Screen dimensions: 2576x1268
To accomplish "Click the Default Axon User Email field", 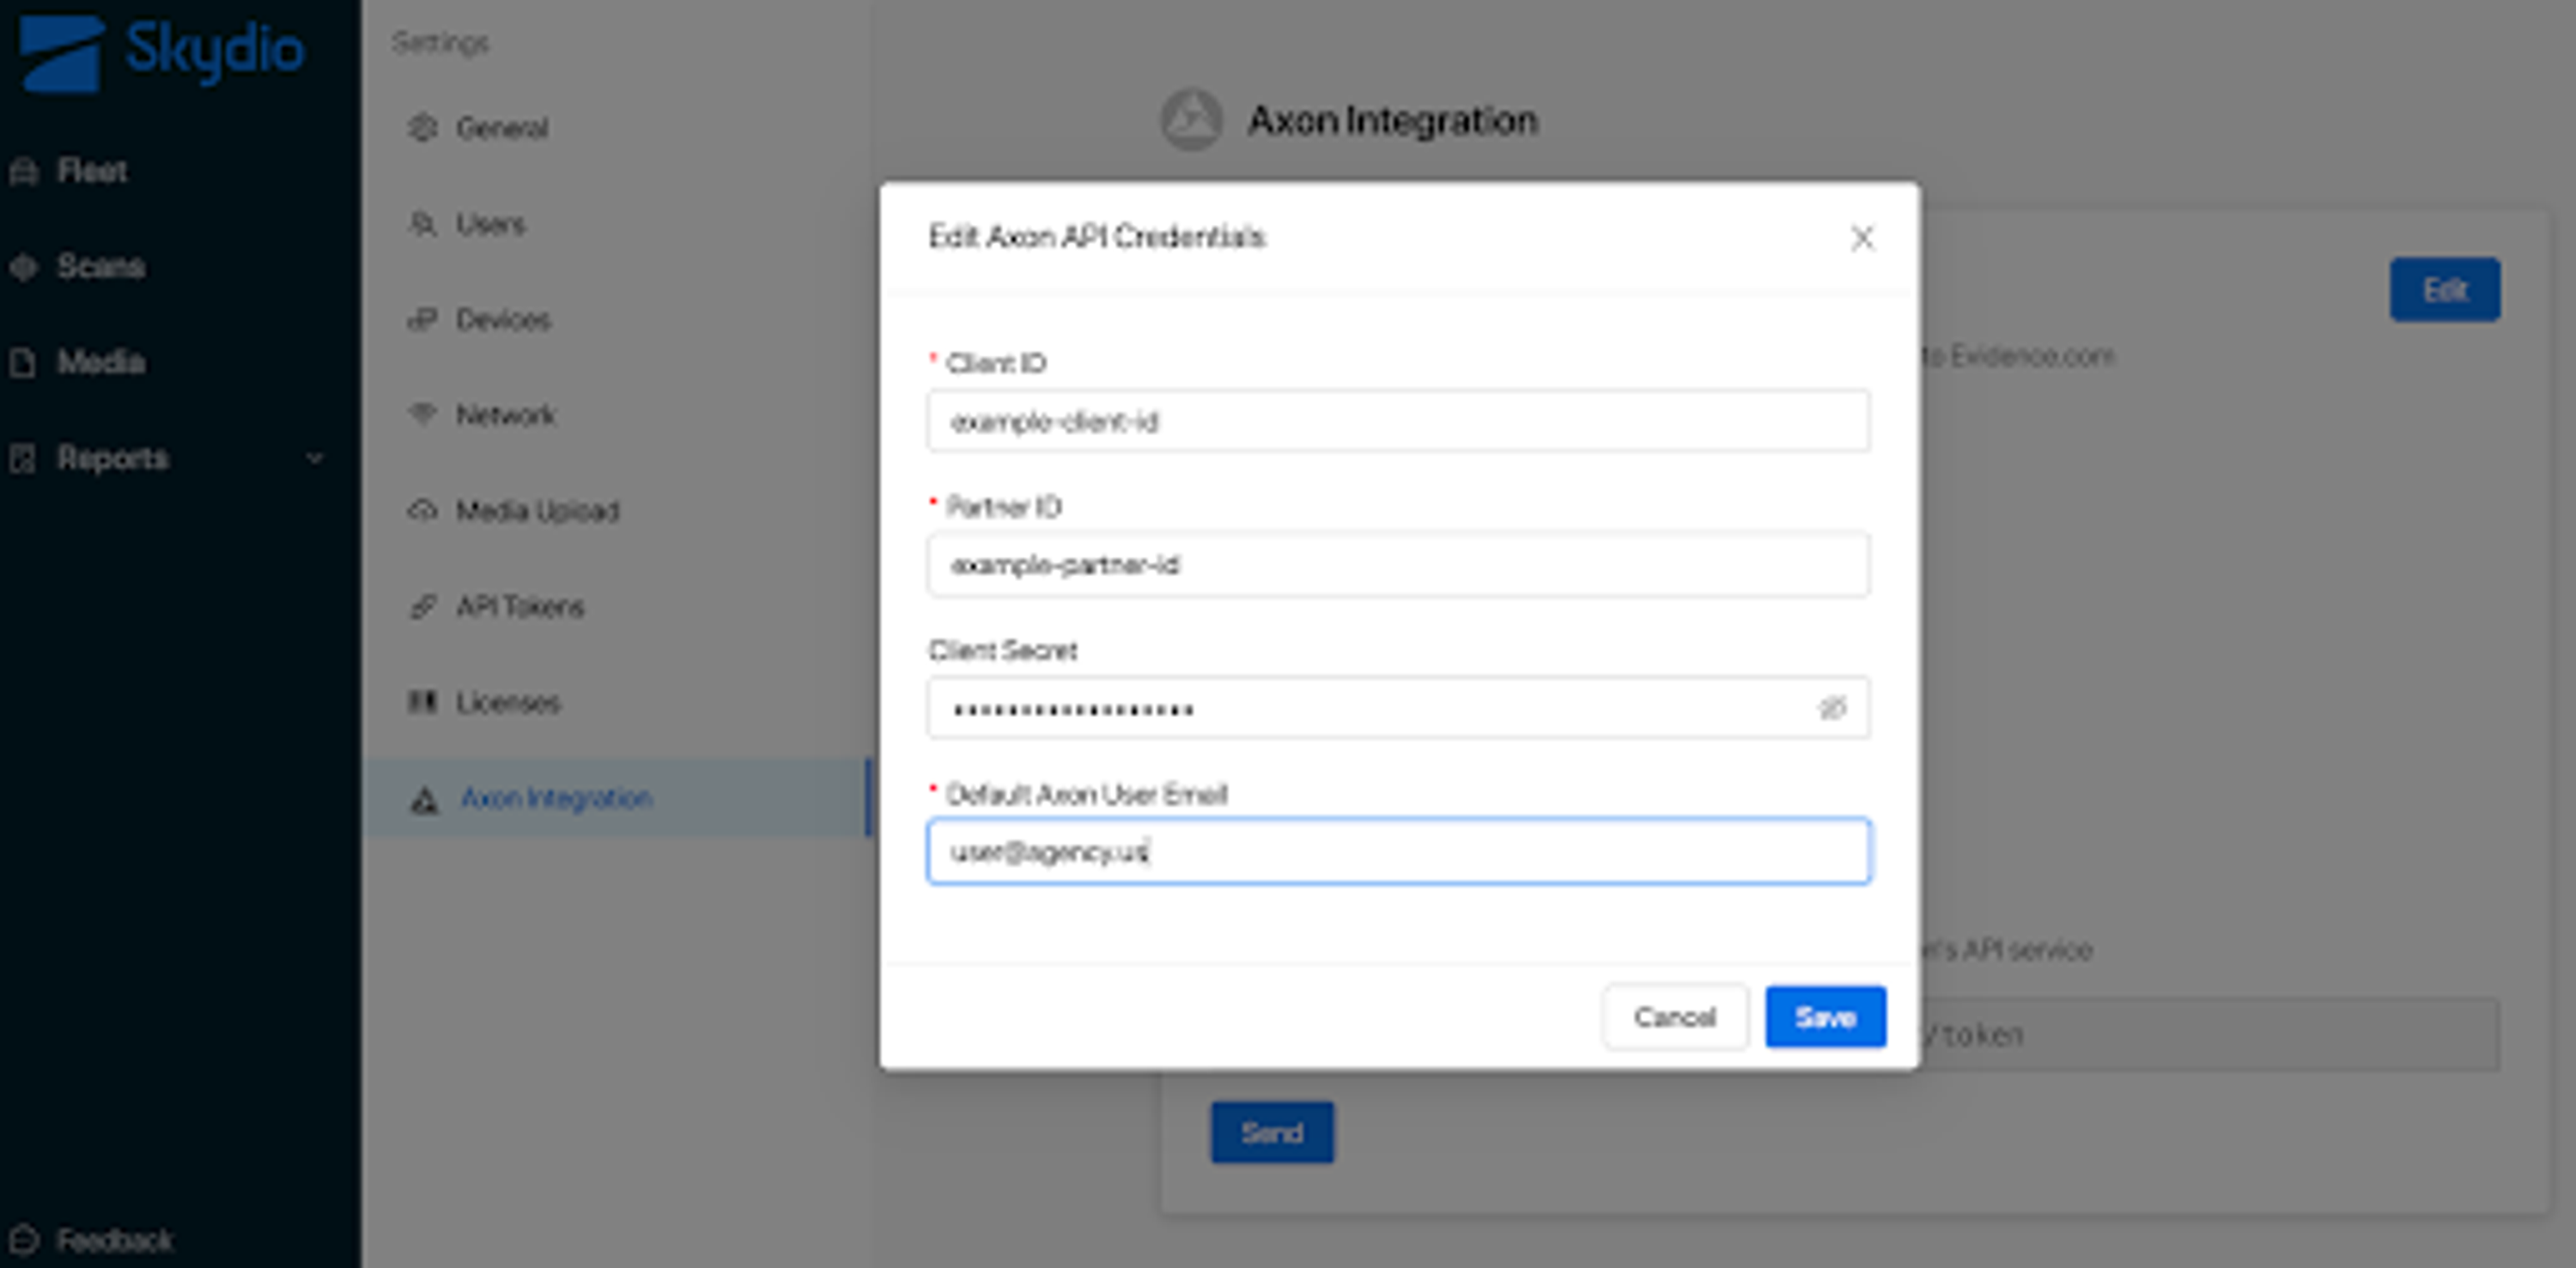I will [x=1397, y=852].
